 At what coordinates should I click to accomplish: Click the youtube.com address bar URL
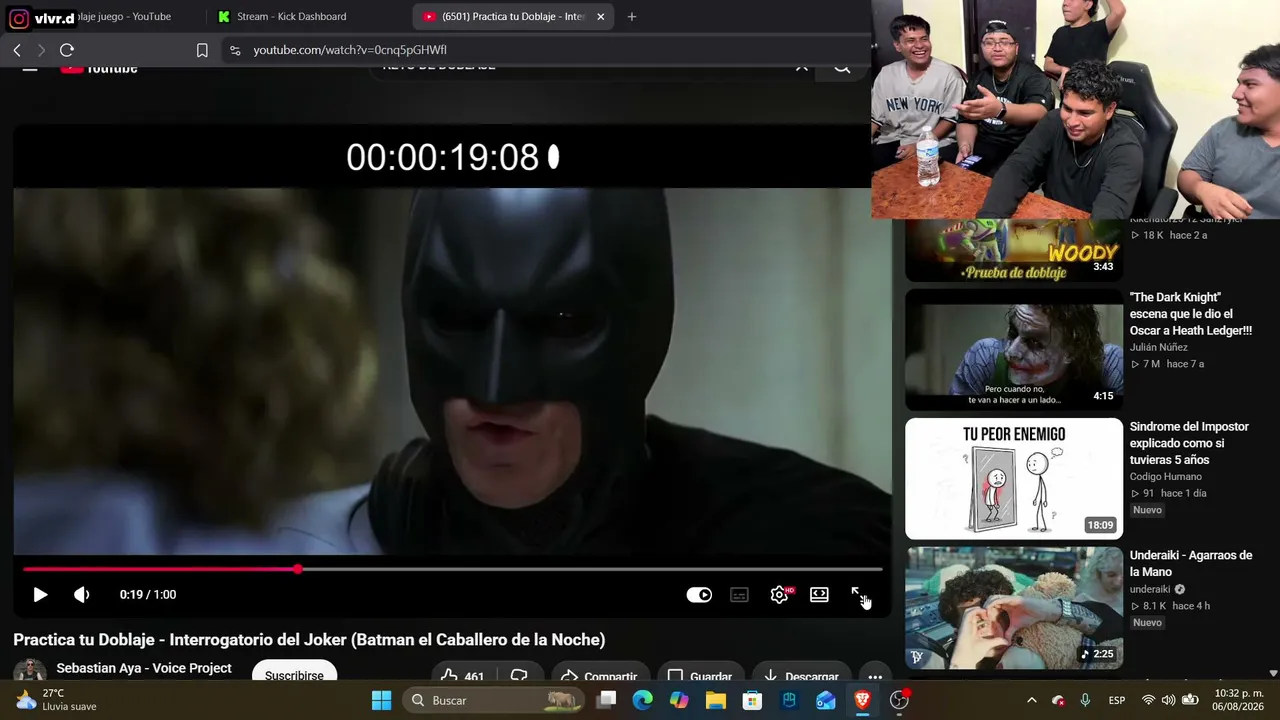coord(350,50)
